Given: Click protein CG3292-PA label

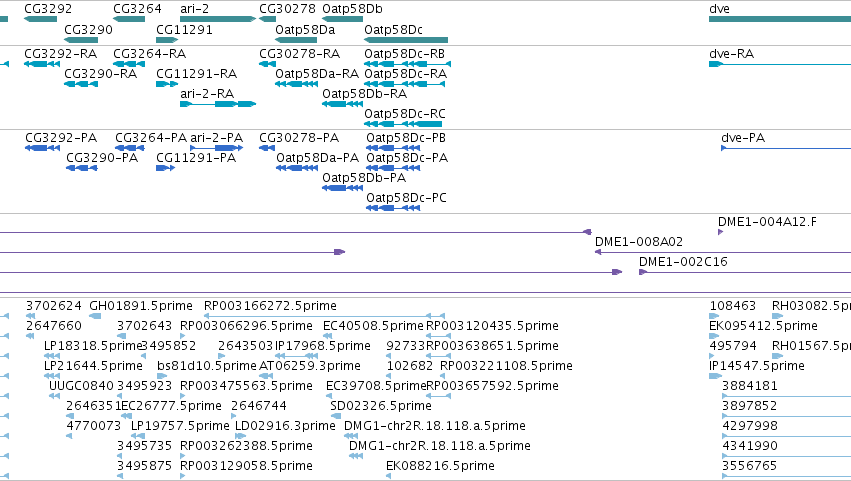Looking at the screenshot, I should (x=61, y=138).
